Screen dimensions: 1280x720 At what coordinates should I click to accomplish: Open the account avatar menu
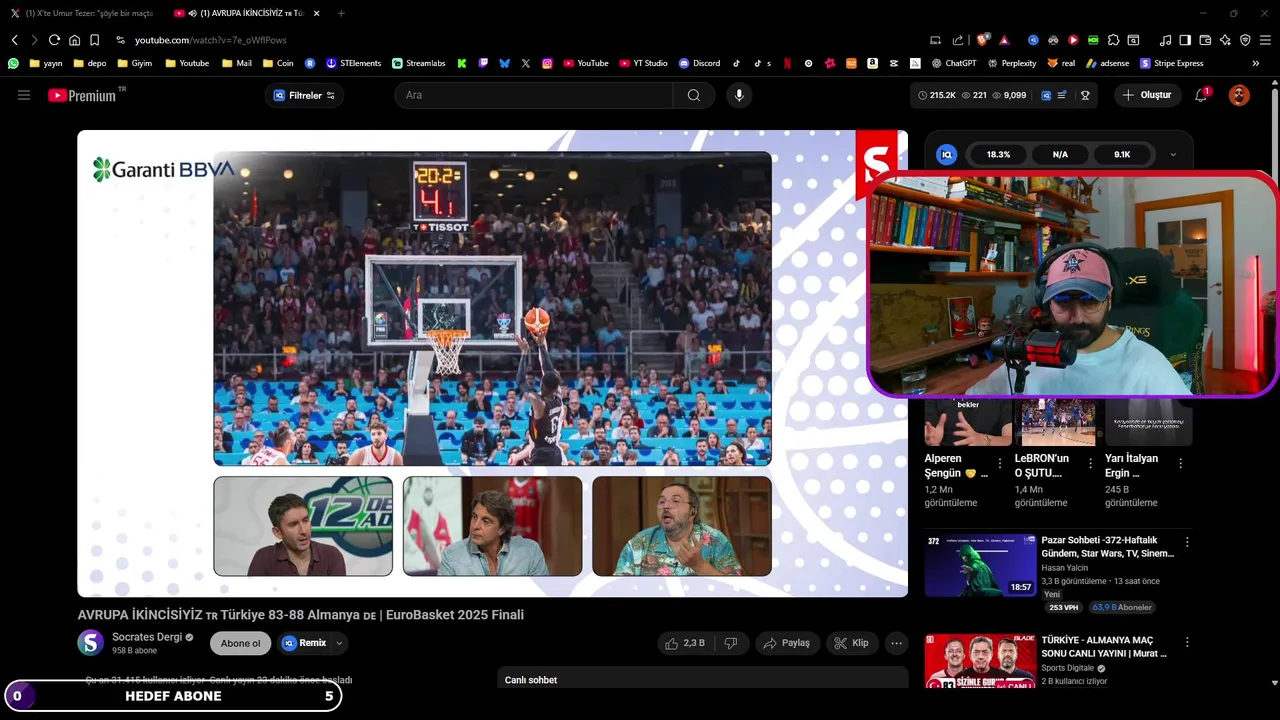coord(1239,95)
